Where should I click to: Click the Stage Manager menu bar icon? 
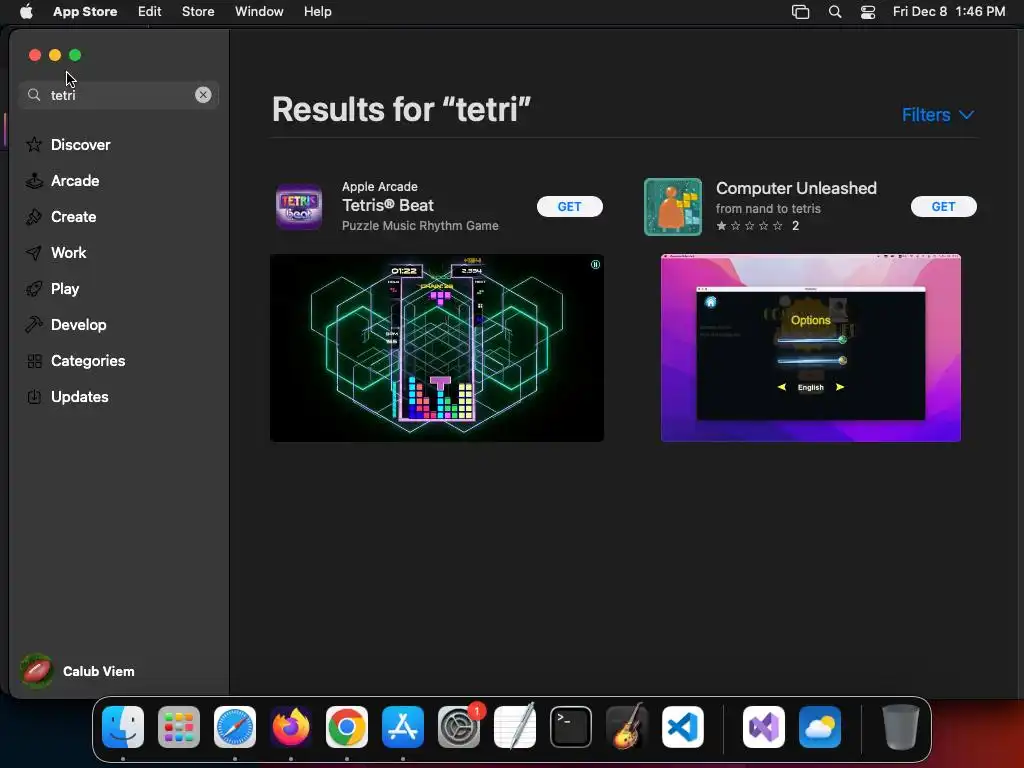click(x=800, y=11)
